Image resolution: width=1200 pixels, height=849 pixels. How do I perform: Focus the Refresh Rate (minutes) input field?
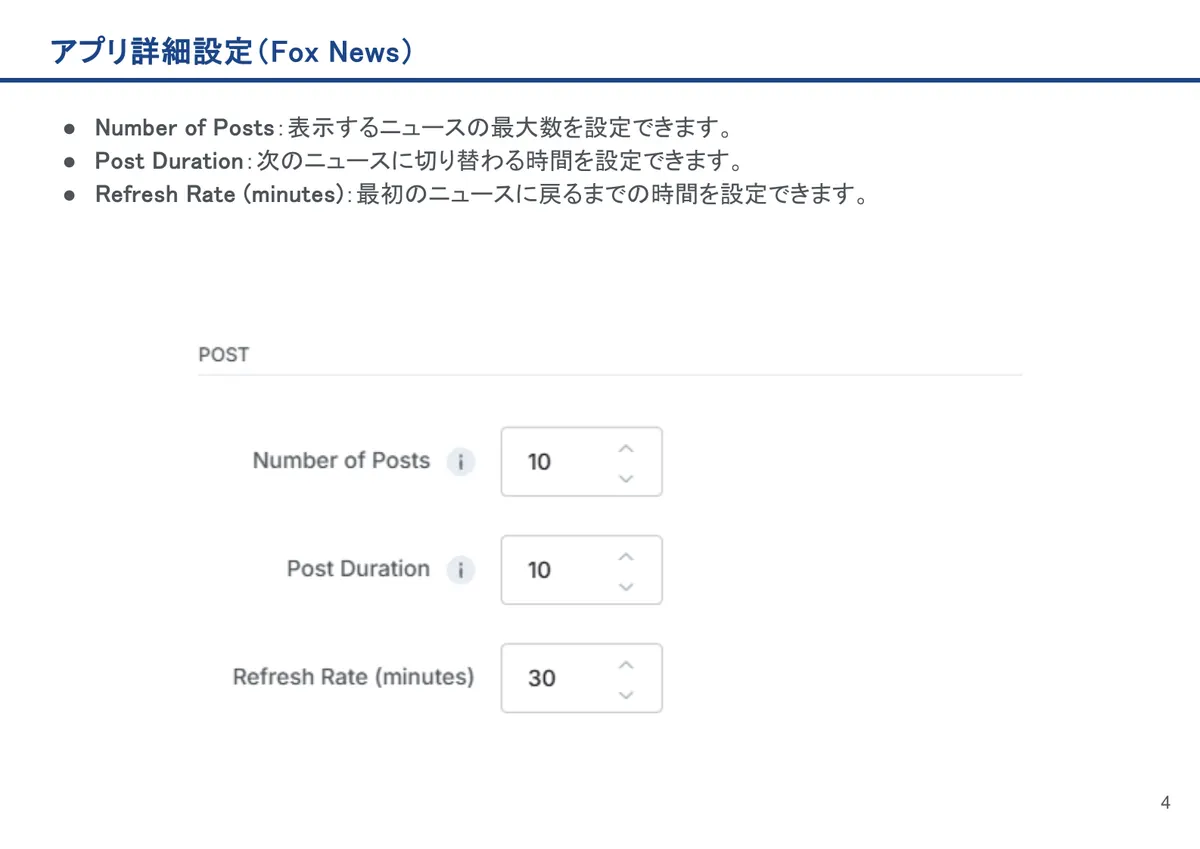click(581, 678)
